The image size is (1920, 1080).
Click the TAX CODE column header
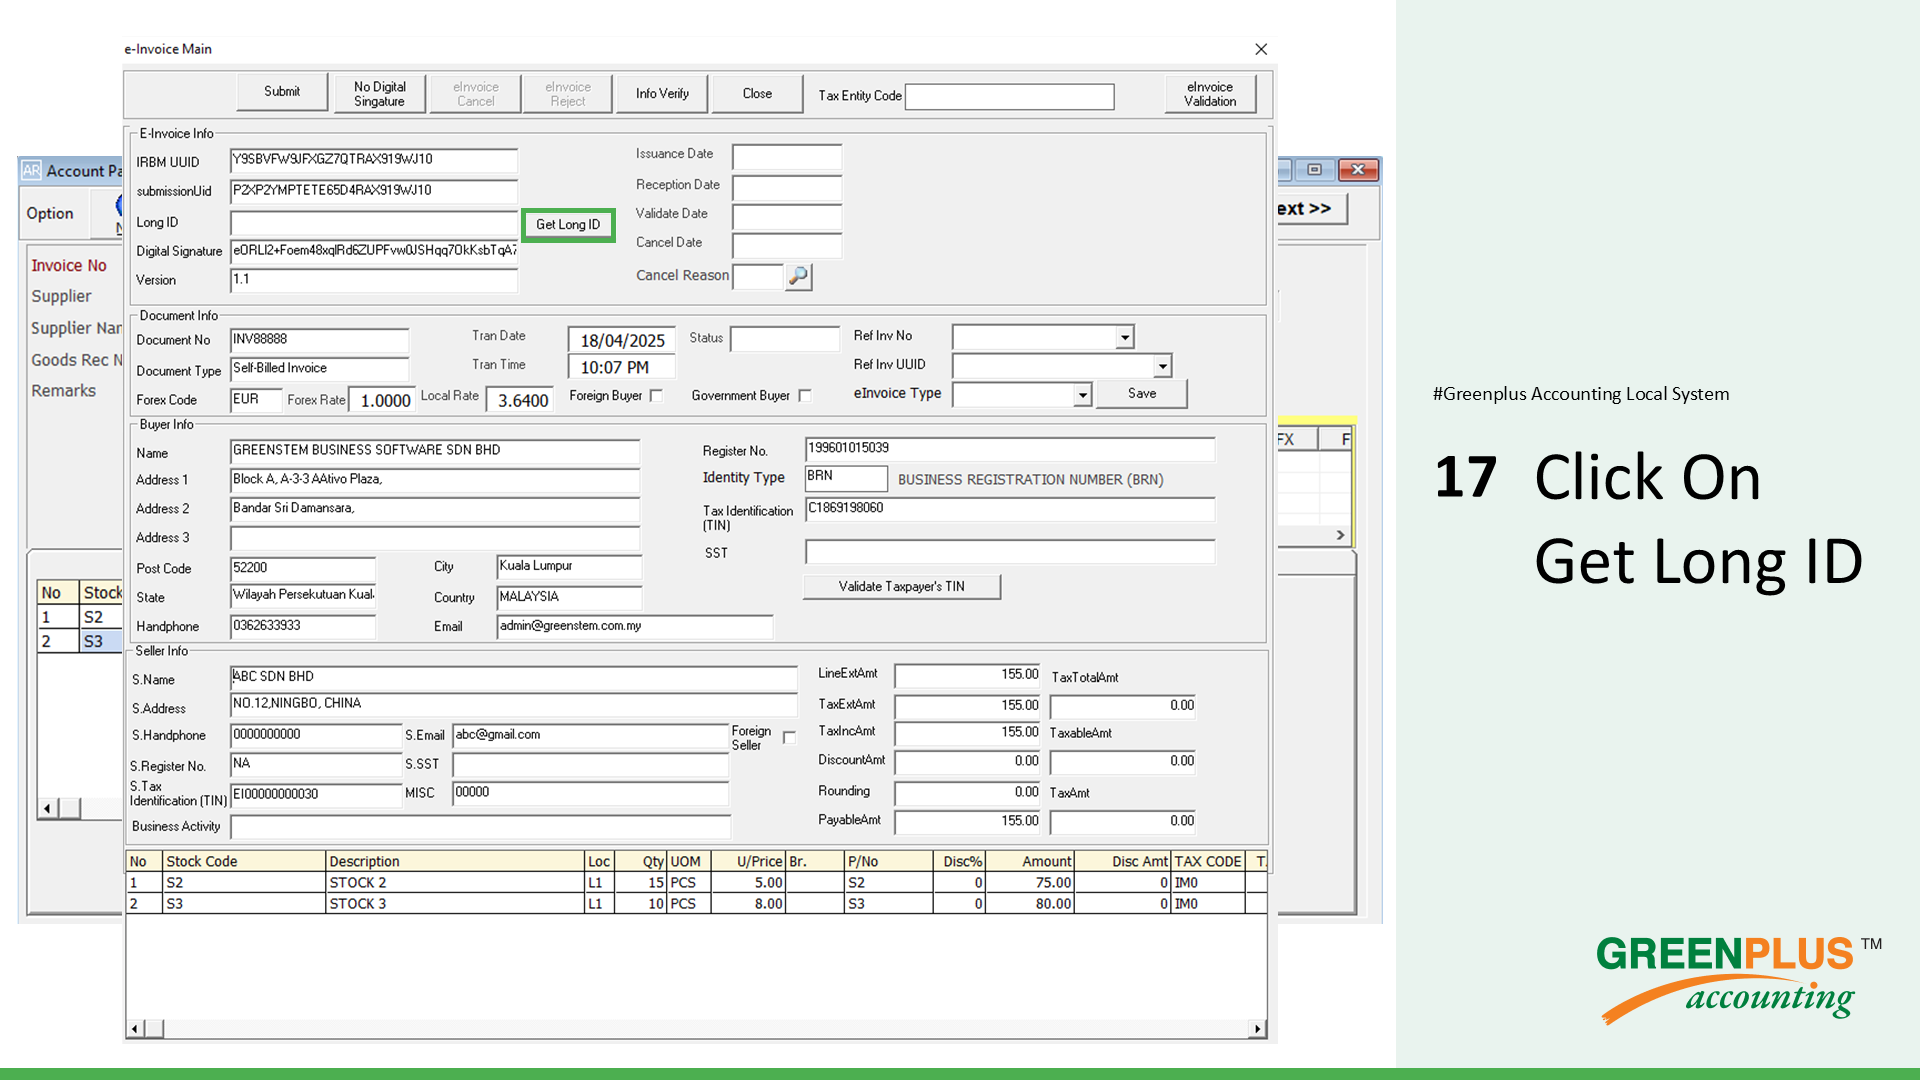tap(1208, 862)
